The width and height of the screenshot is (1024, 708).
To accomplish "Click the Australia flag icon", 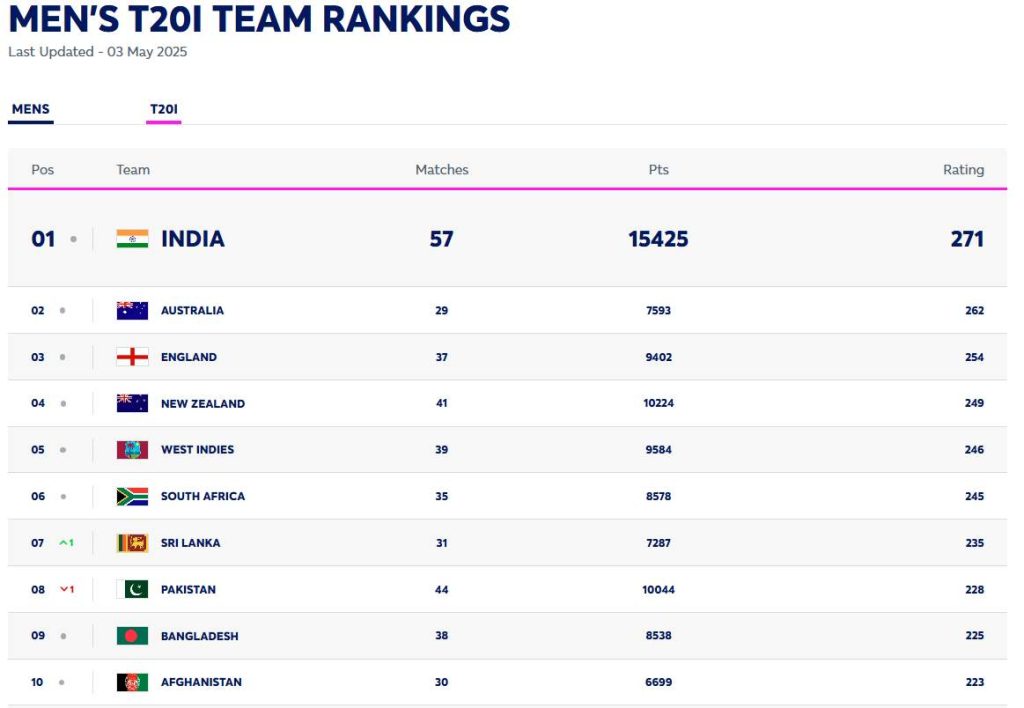I will pyautogui.click(x=132, y=311).
